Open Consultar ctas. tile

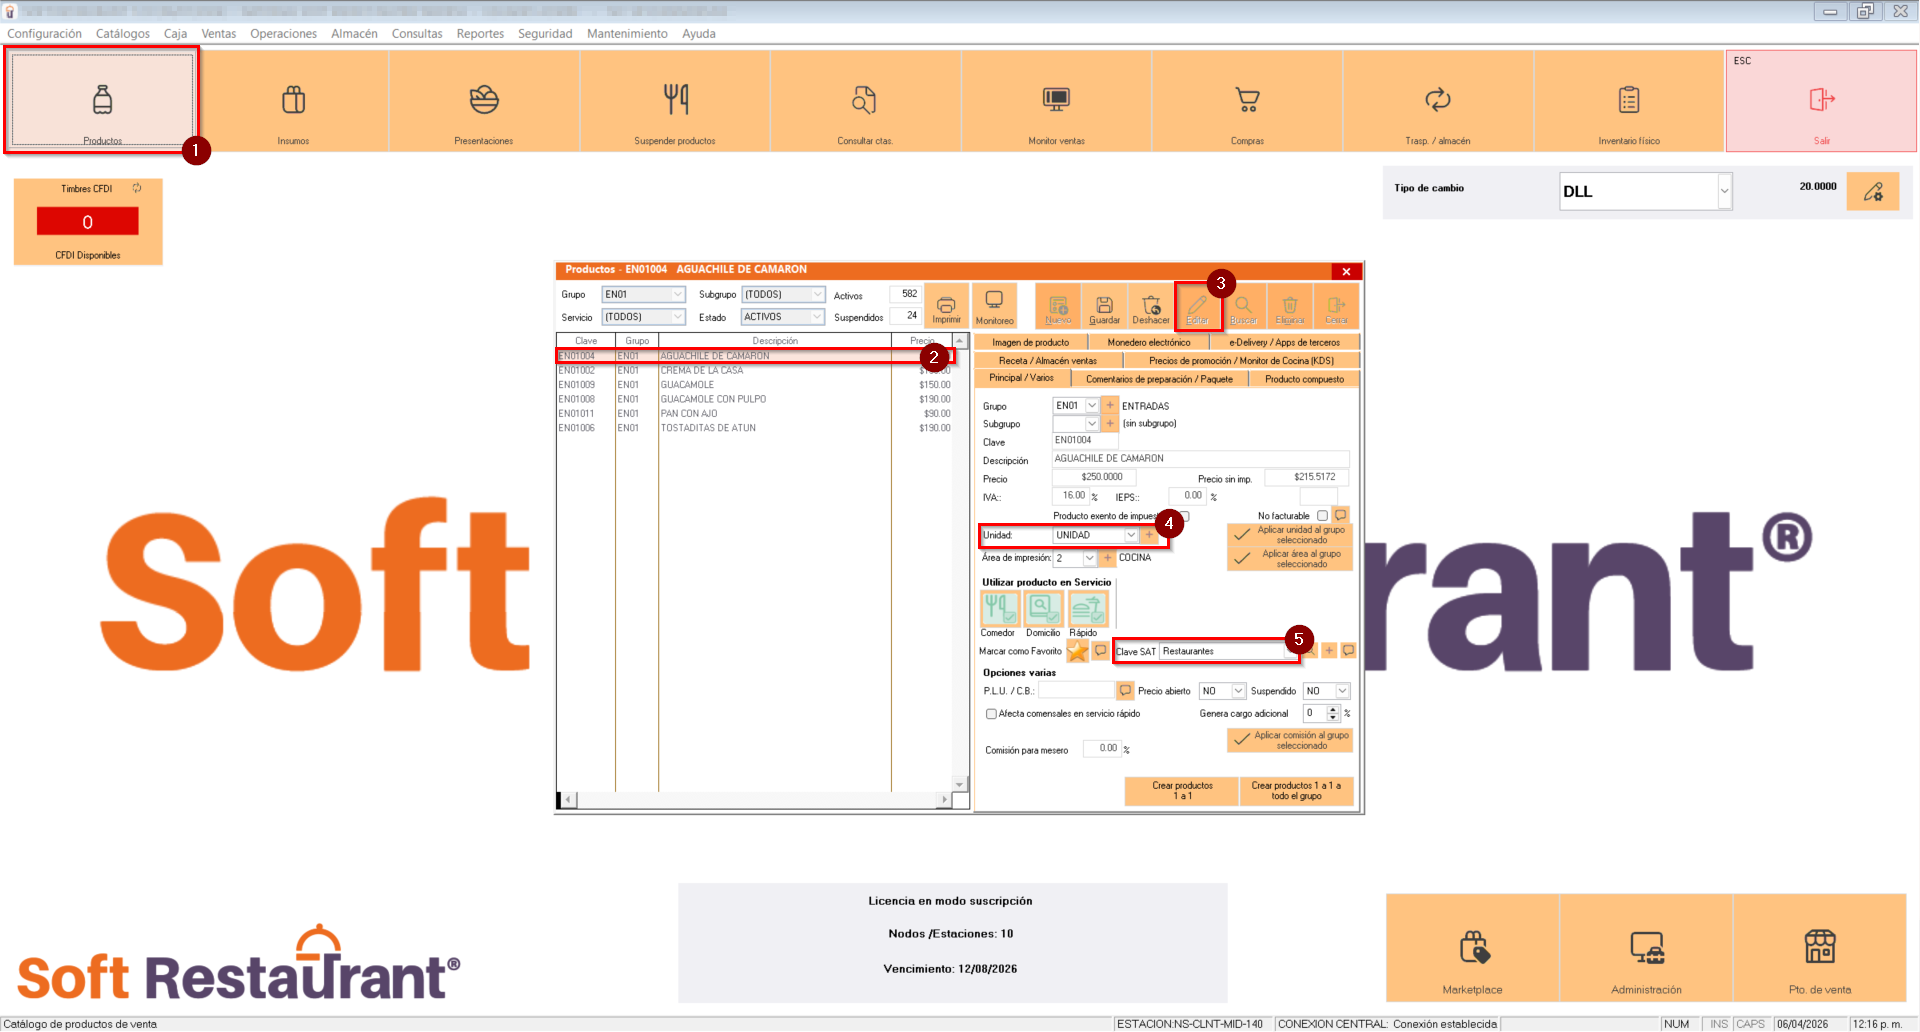point(865,100)
